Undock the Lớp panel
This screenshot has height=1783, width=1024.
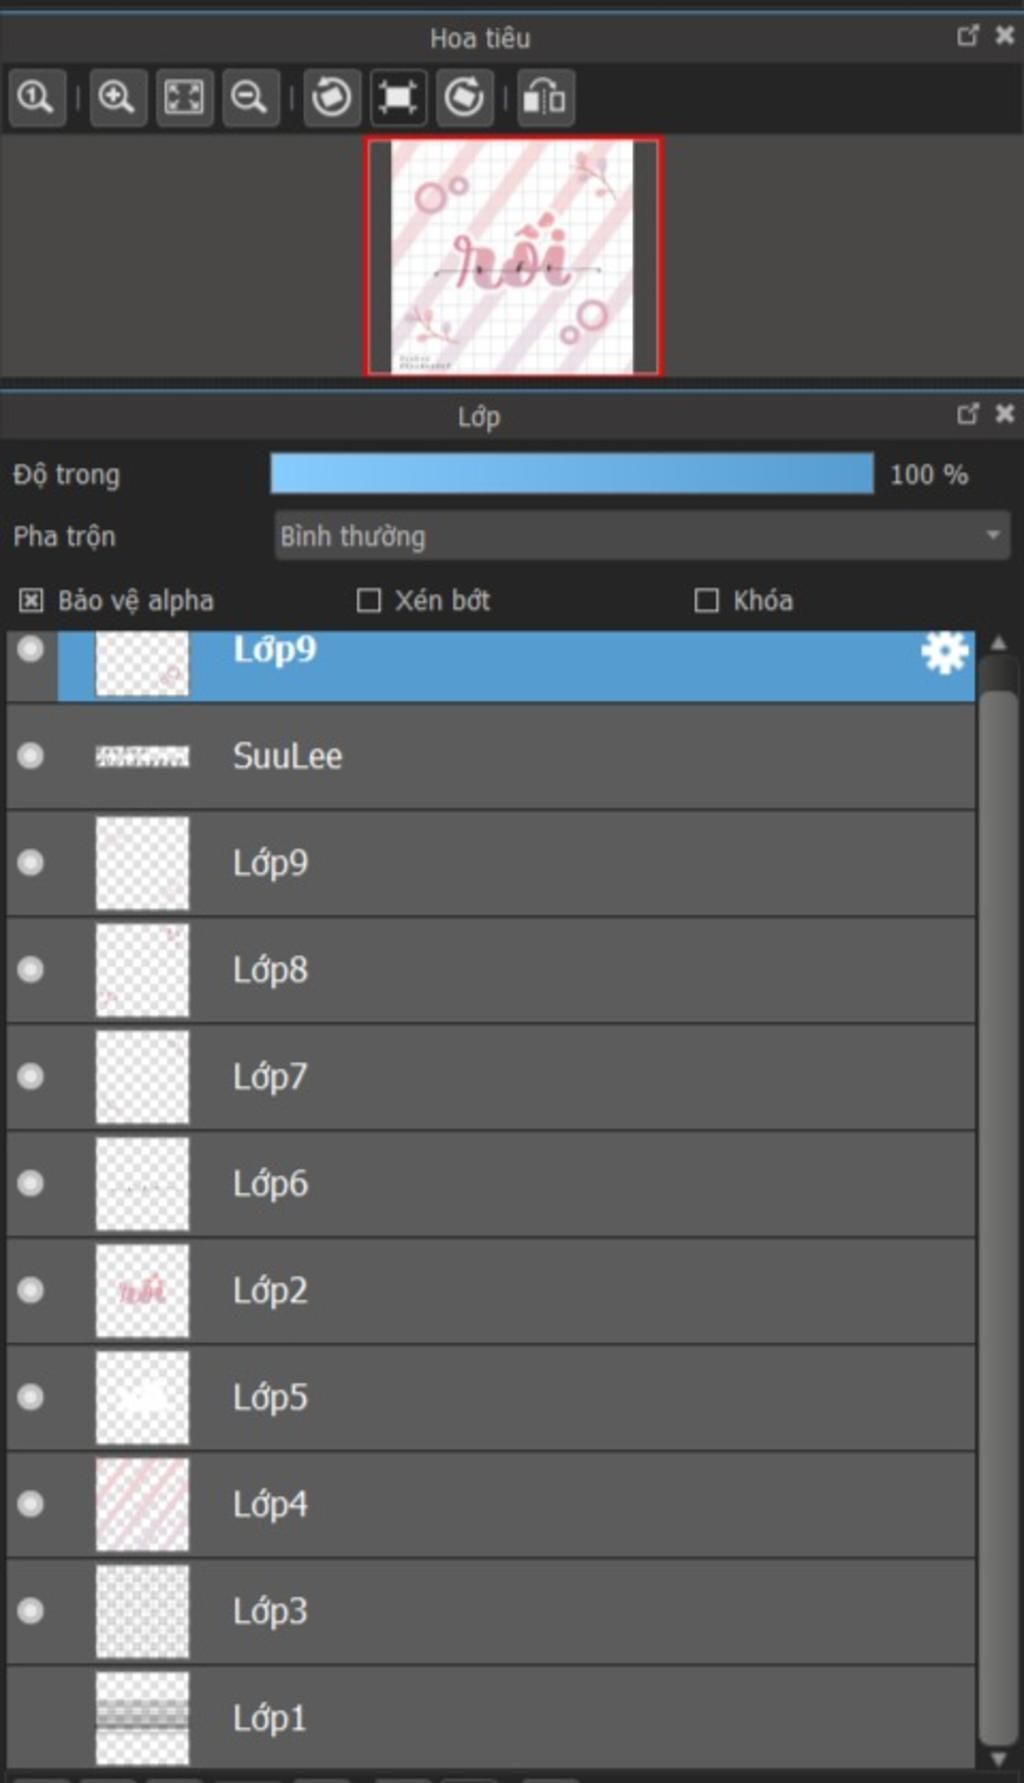pyautogui.click(x=967, y=413)
